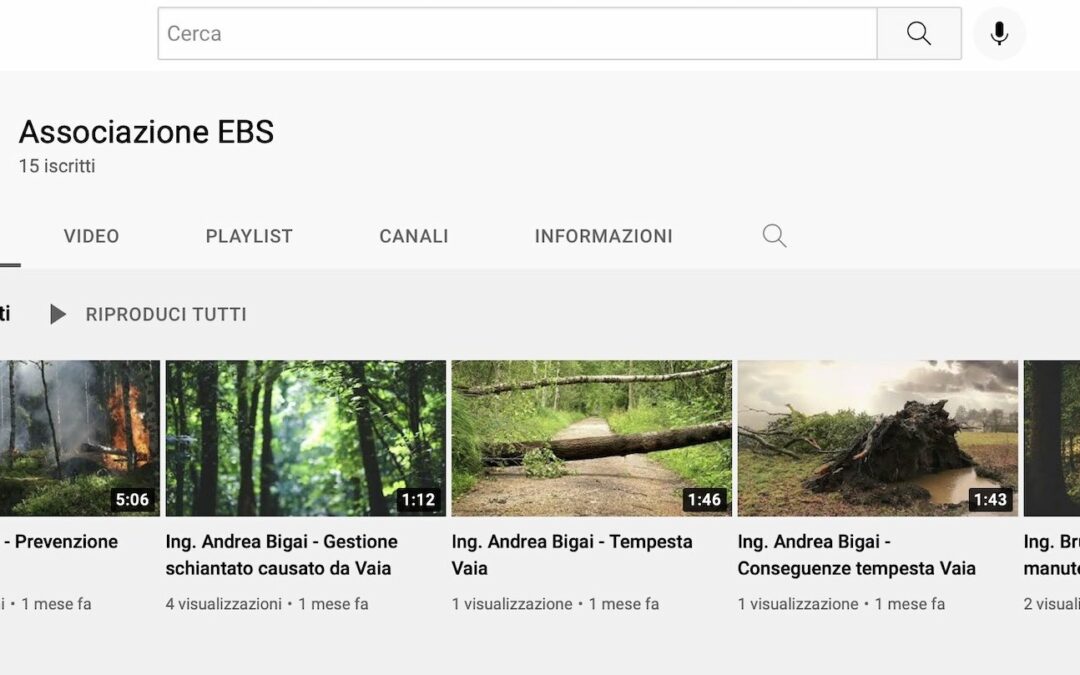Open the INFORMAZIONI tab
The image size is (1080, 675).
[x=603, y=236]
